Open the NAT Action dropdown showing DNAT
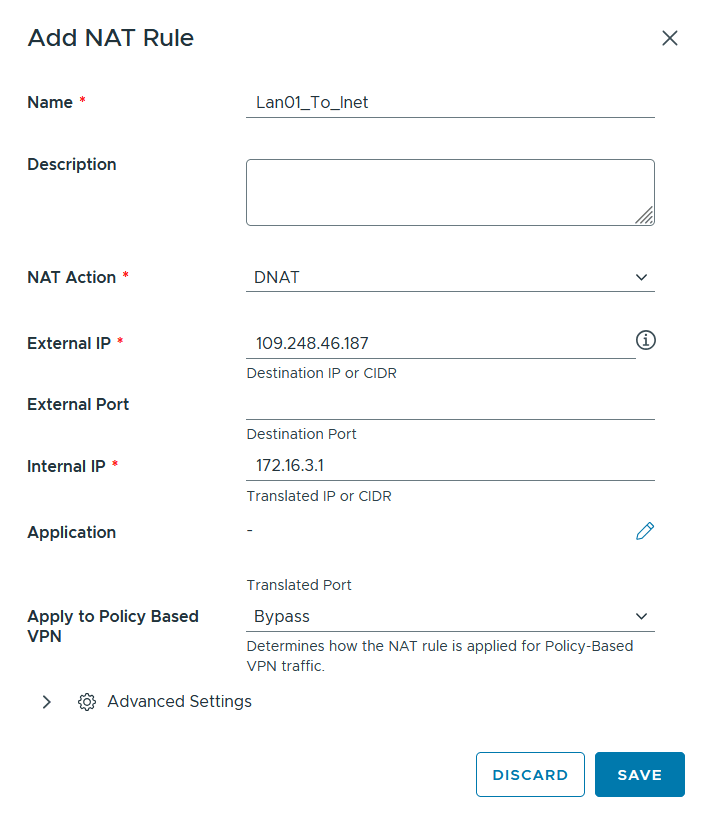The width and height of the screenshot is (714, 824). (450, 277)
